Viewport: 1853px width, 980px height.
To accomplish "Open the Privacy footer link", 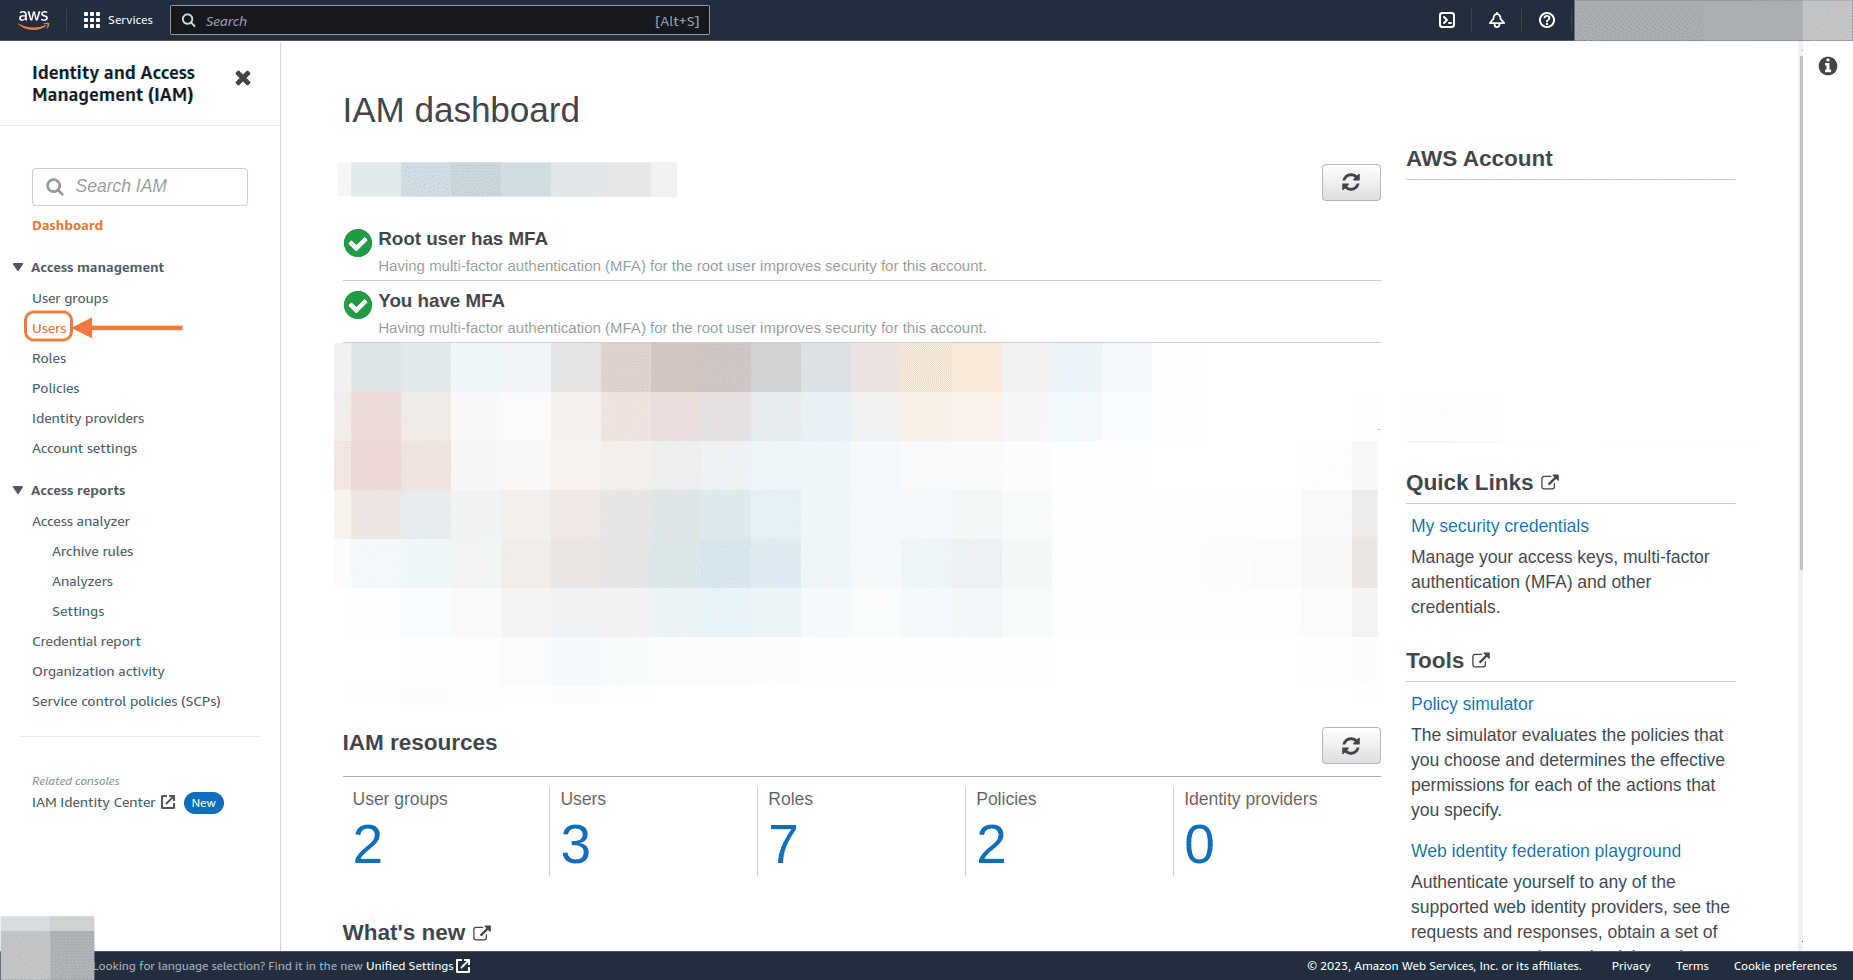I will (1631, 966).
